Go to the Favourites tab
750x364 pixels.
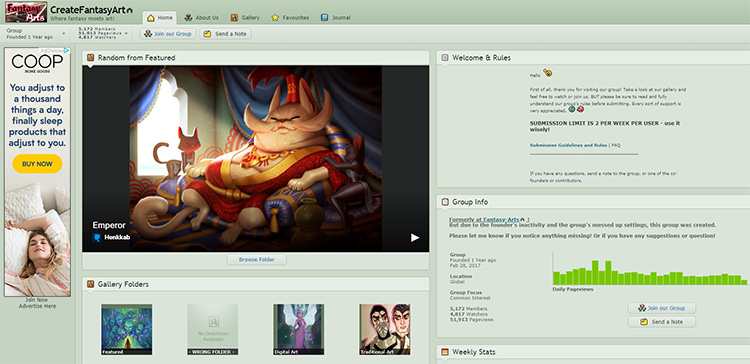click(x=290, y=18)
